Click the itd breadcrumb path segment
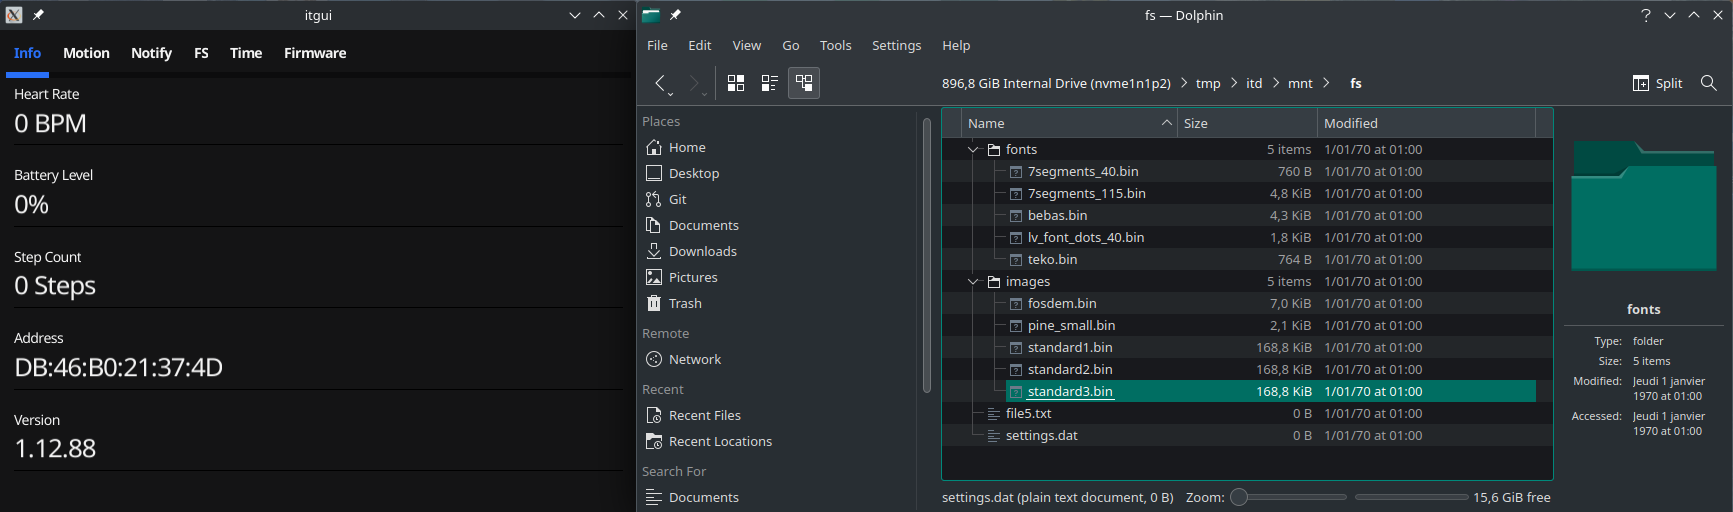Screen dimensions: 1733x512 tap(1254, 83)
